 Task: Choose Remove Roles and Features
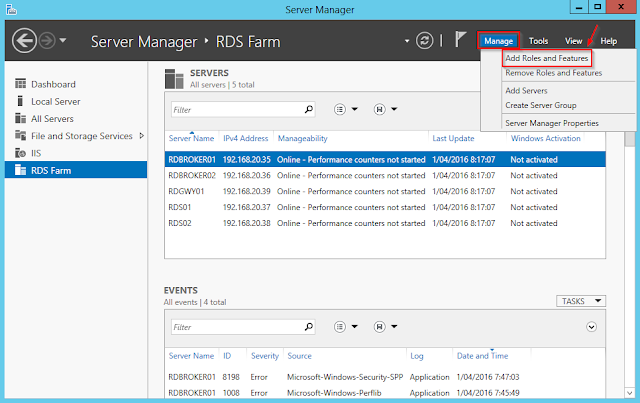pos(553,73)
